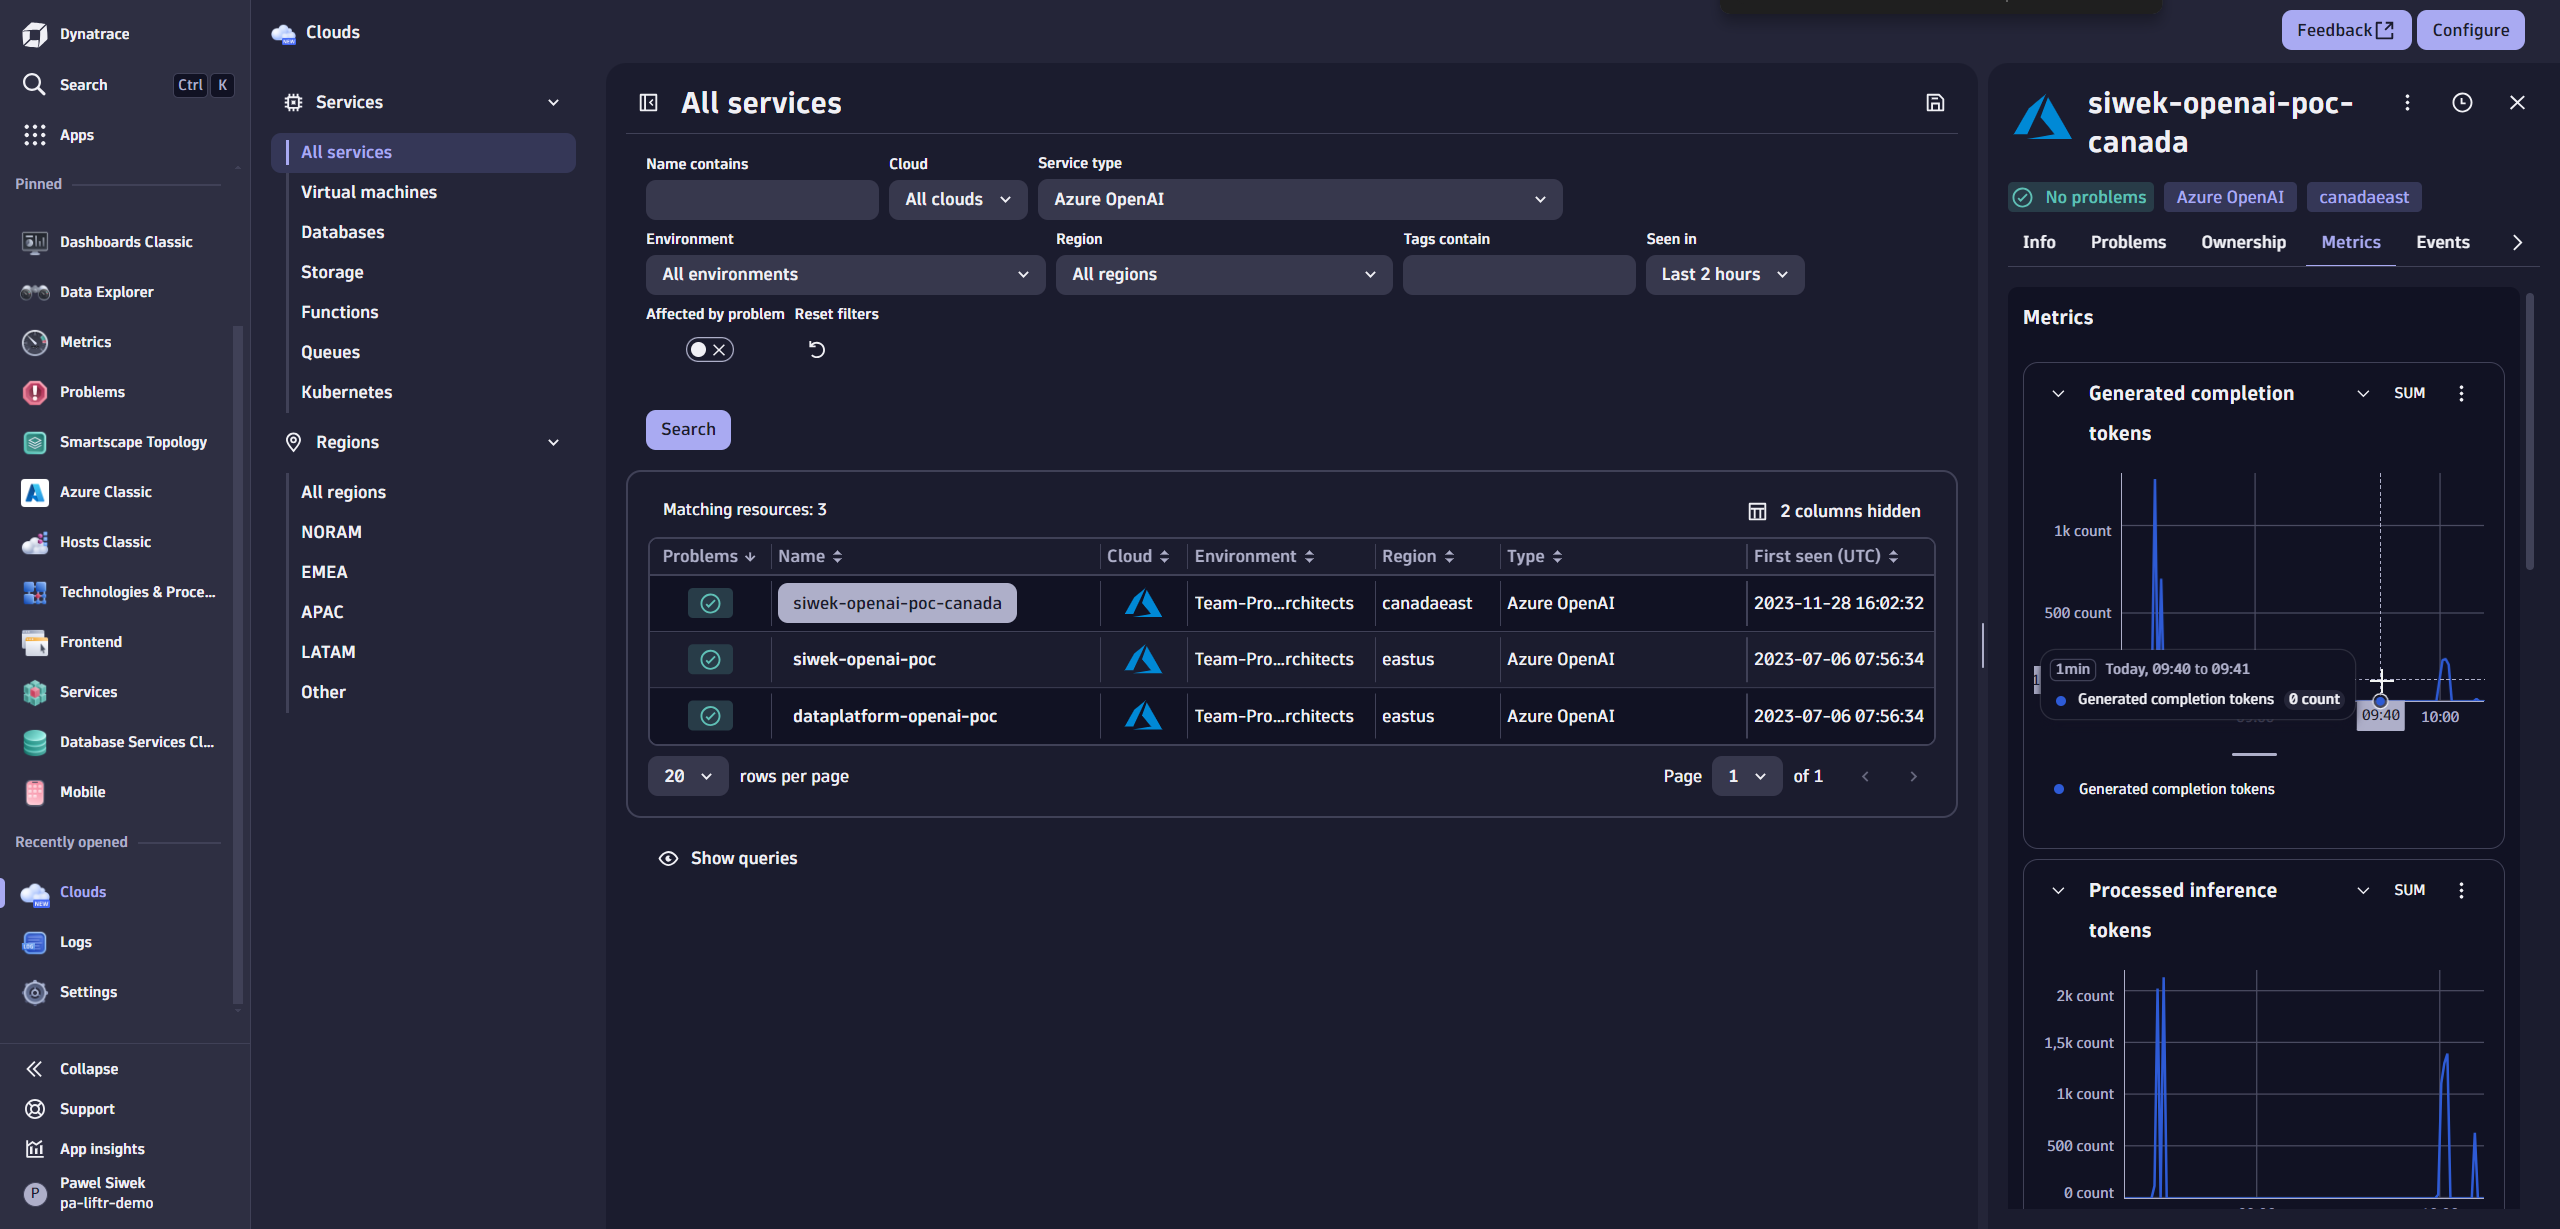This screenshot has height=1229, width=2560.
Task: Open Smartscape Topology in the sidebar
Action: (x=133, y=441)
